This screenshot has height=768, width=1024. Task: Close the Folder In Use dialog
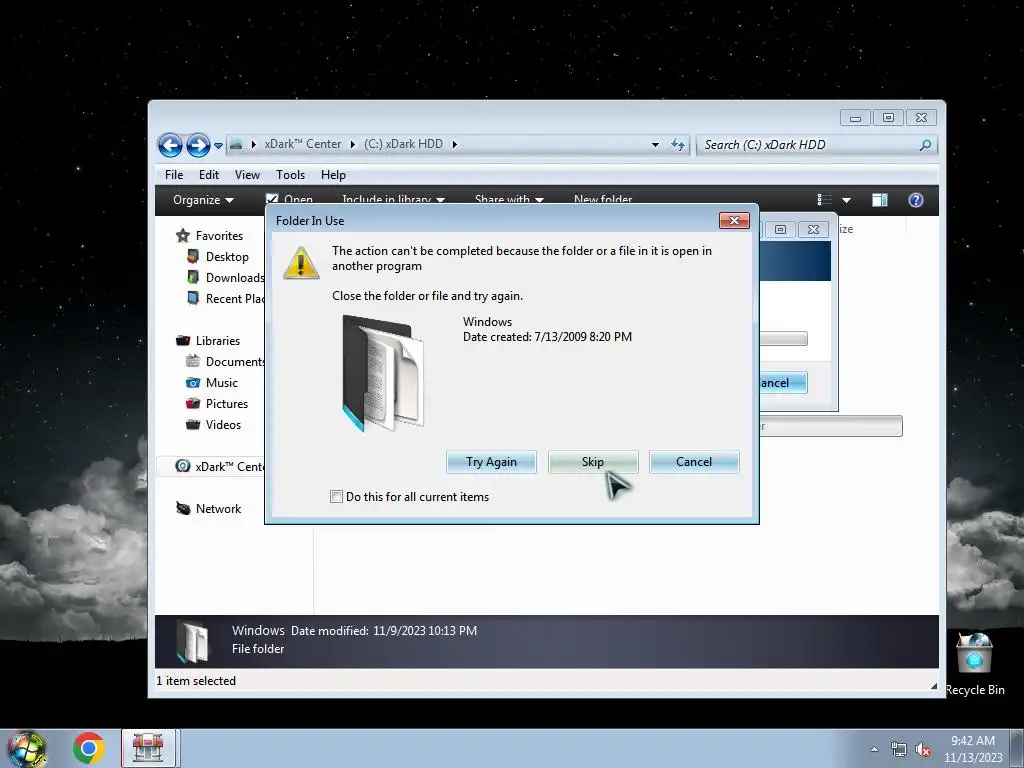click(x=734, y=221)
